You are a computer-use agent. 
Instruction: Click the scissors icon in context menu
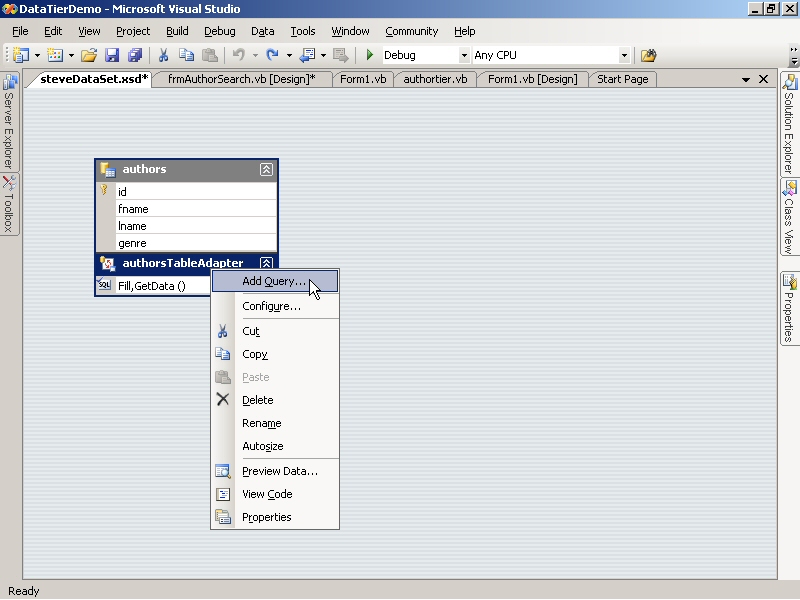coord(222,331)
